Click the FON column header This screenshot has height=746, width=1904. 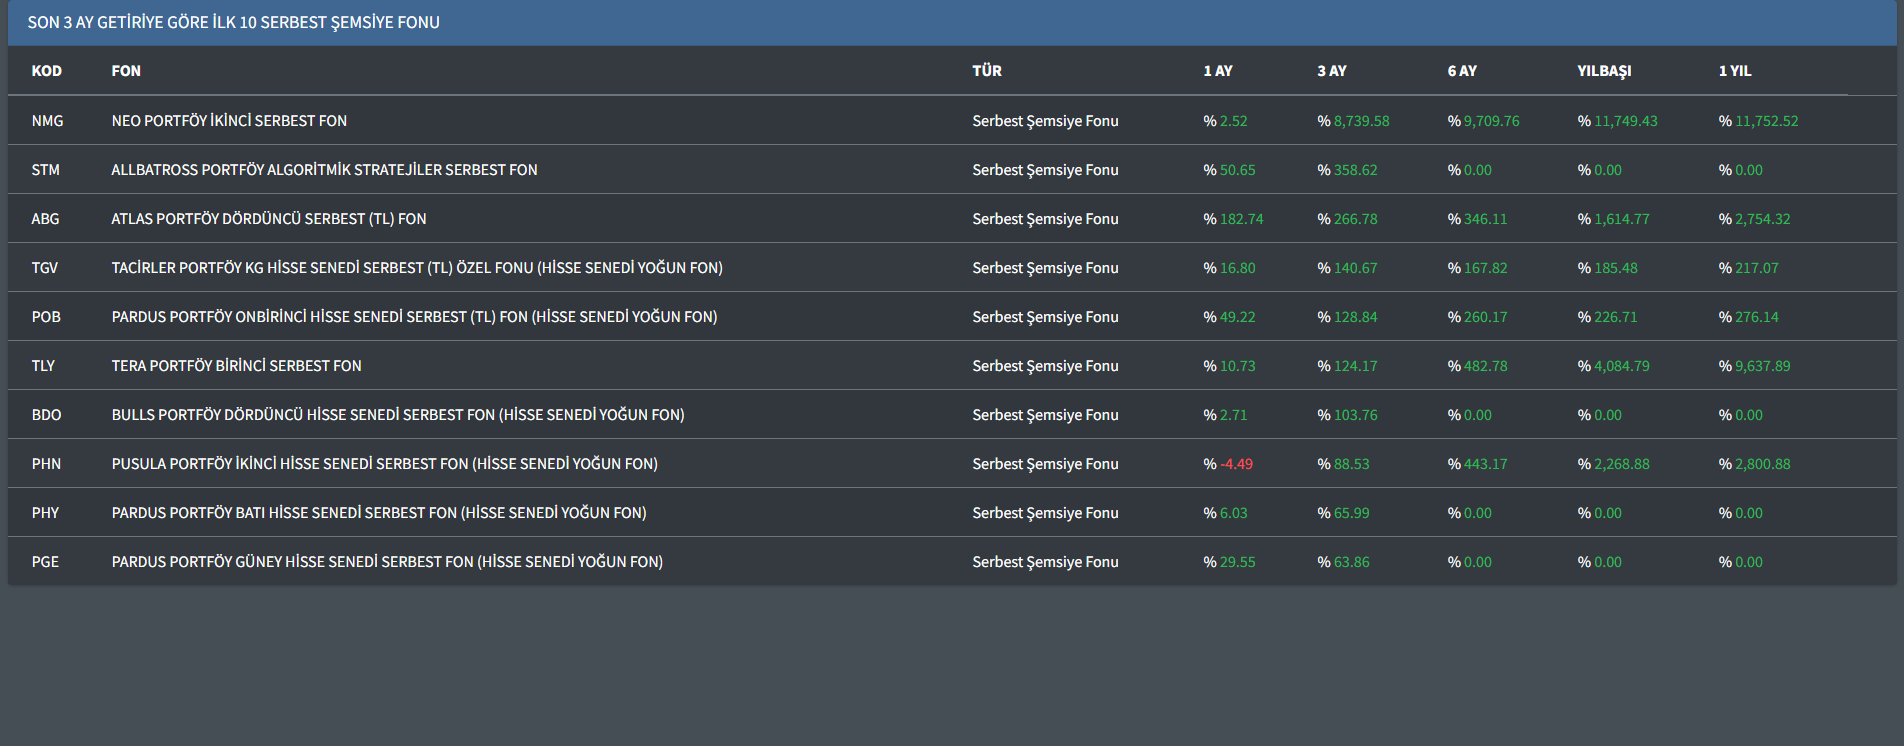tap(126, 71)
